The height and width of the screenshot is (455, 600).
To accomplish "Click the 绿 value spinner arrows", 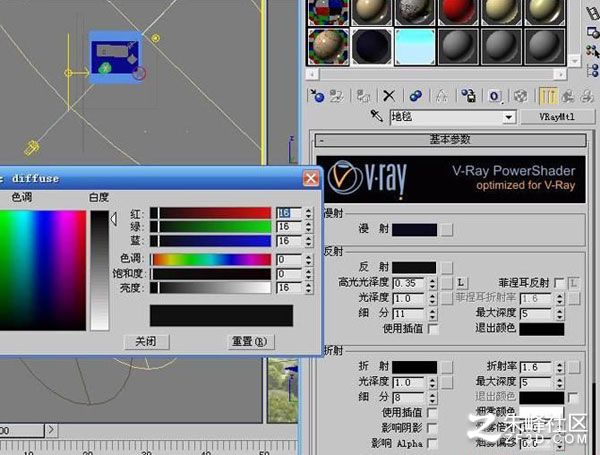I will [x=308, y=227].
